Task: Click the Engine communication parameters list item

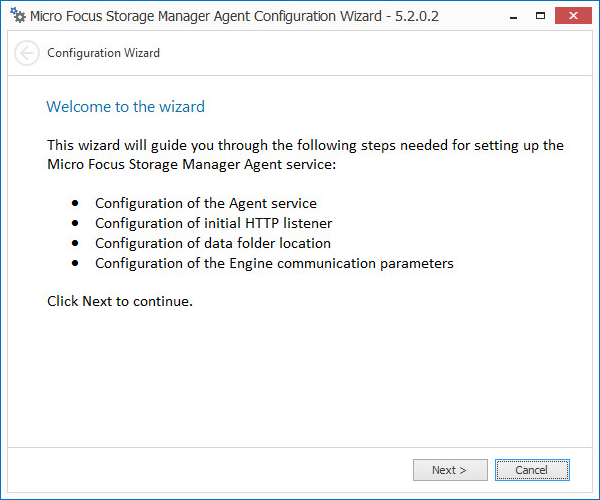Action: (x=274, y=263)
